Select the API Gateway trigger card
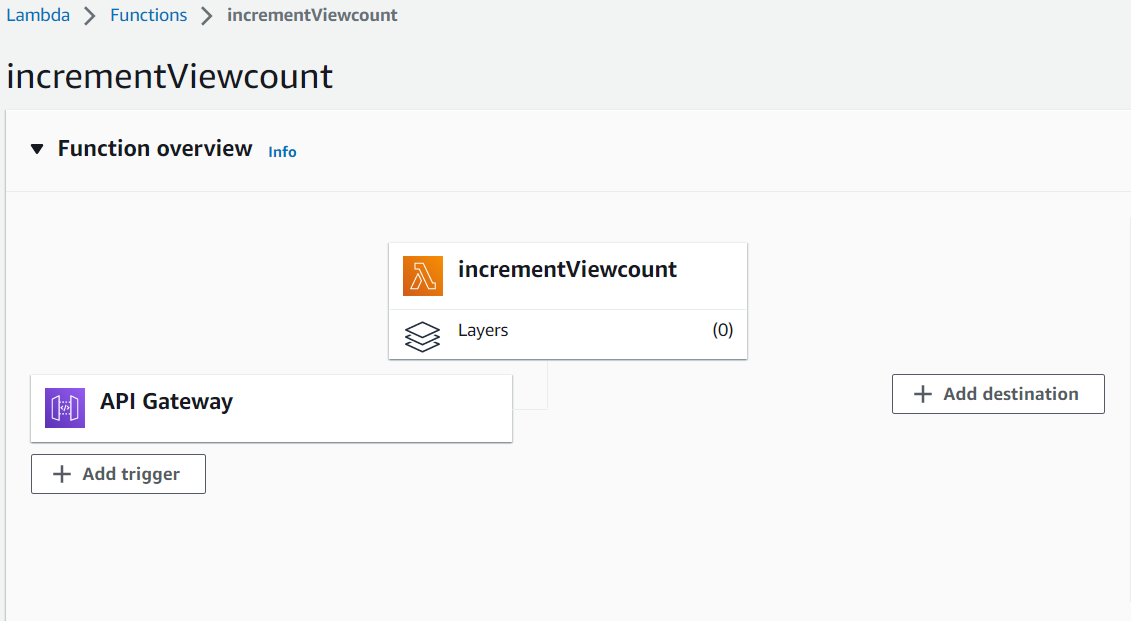1131x621 pixels. [x=271, y=408]
